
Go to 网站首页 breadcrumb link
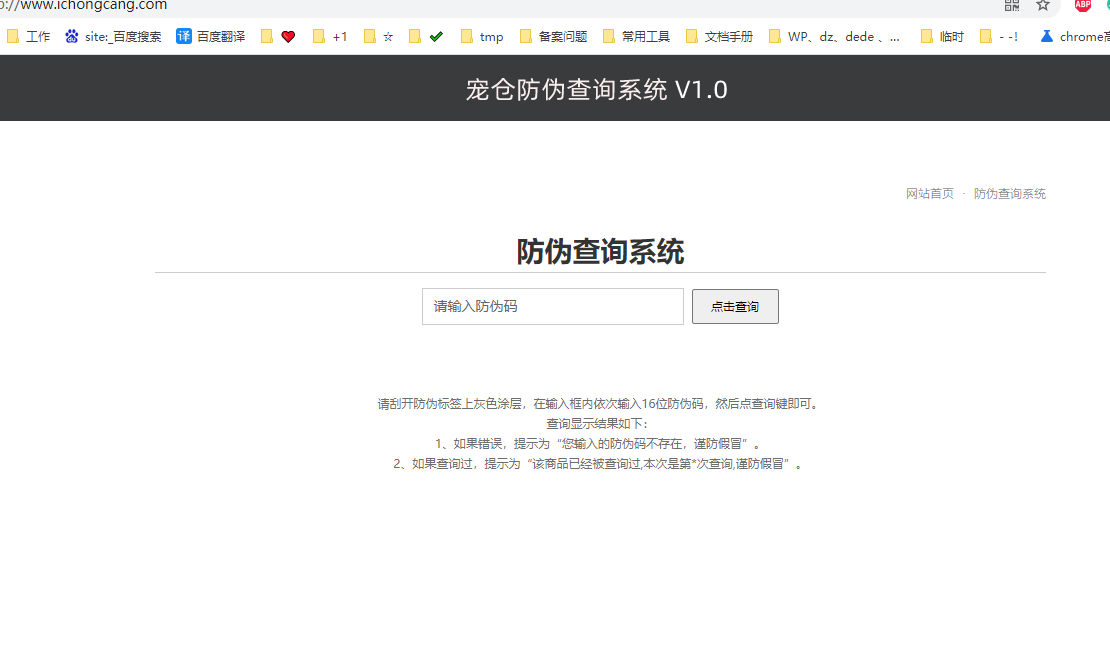[x=930, y=194]
